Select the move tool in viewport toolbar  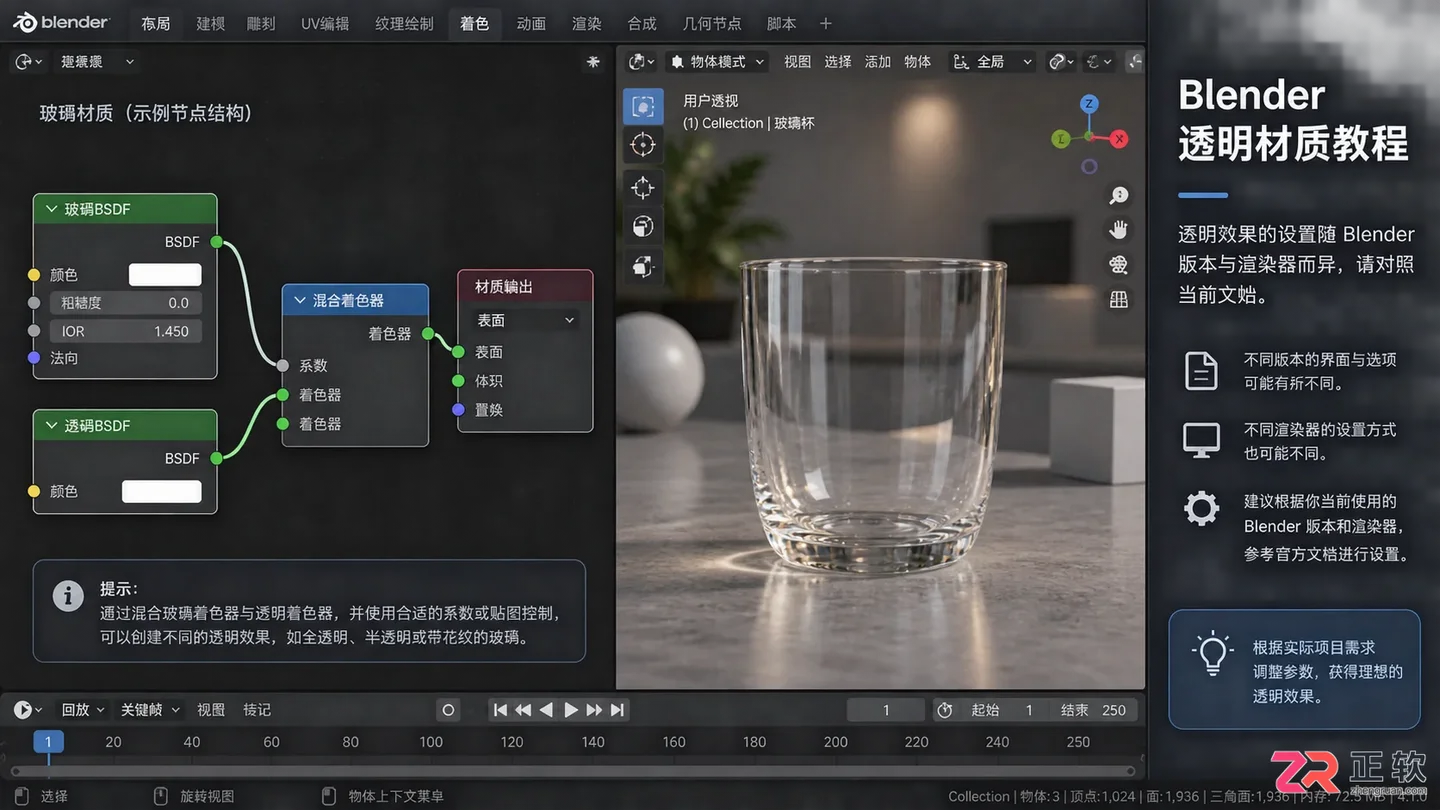pos(643,187)
